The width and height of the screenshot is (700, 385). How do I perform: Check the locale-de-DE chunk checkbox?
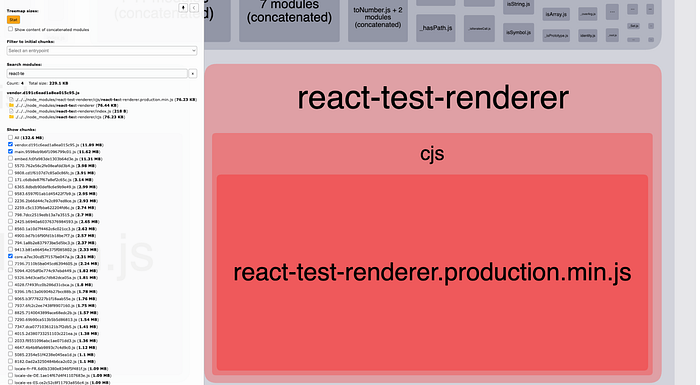[10, 376]
